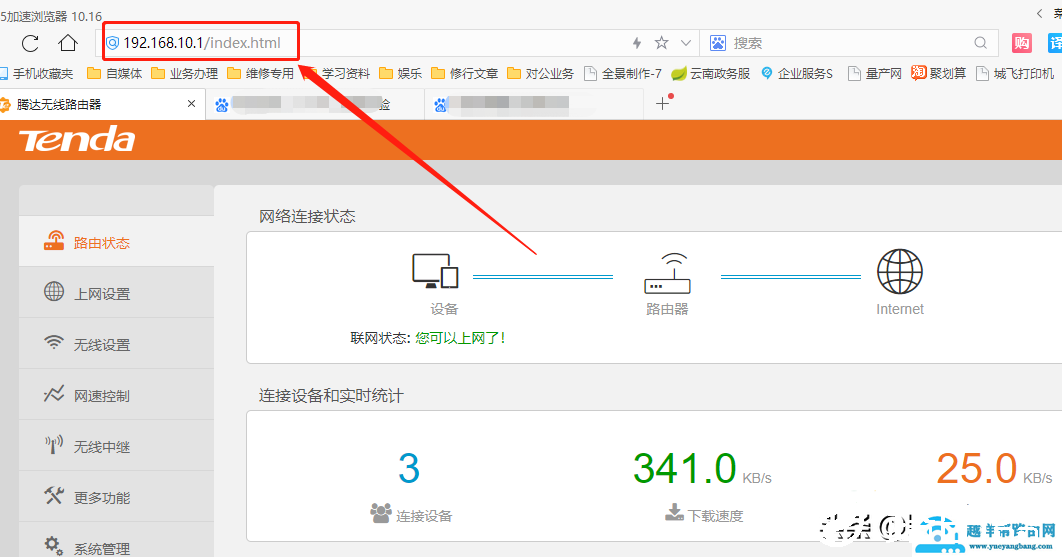Open the 企业服务S bookmark
Screen dimensions: 1062x557
(x=797, y=73)
